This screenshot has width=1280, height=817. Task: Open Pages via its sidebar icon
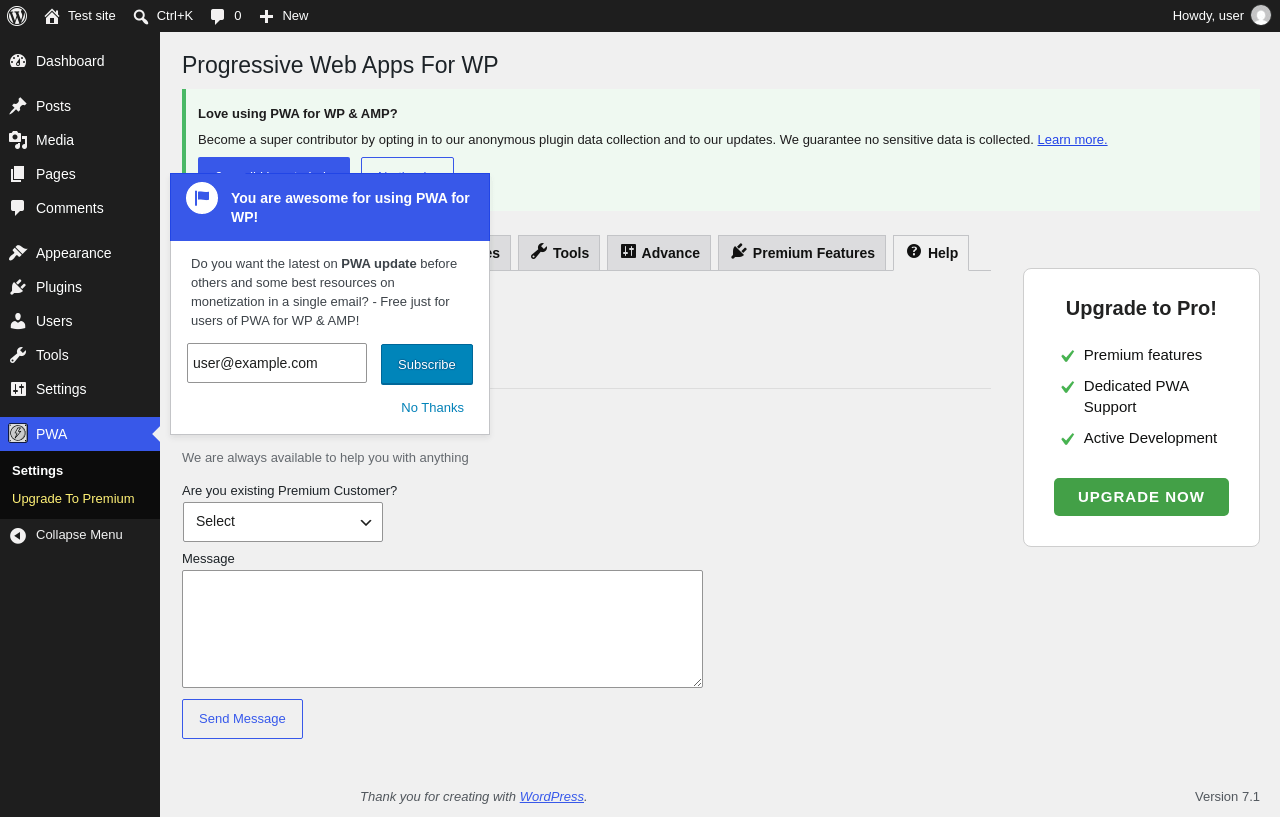click(x=18, y=174)
